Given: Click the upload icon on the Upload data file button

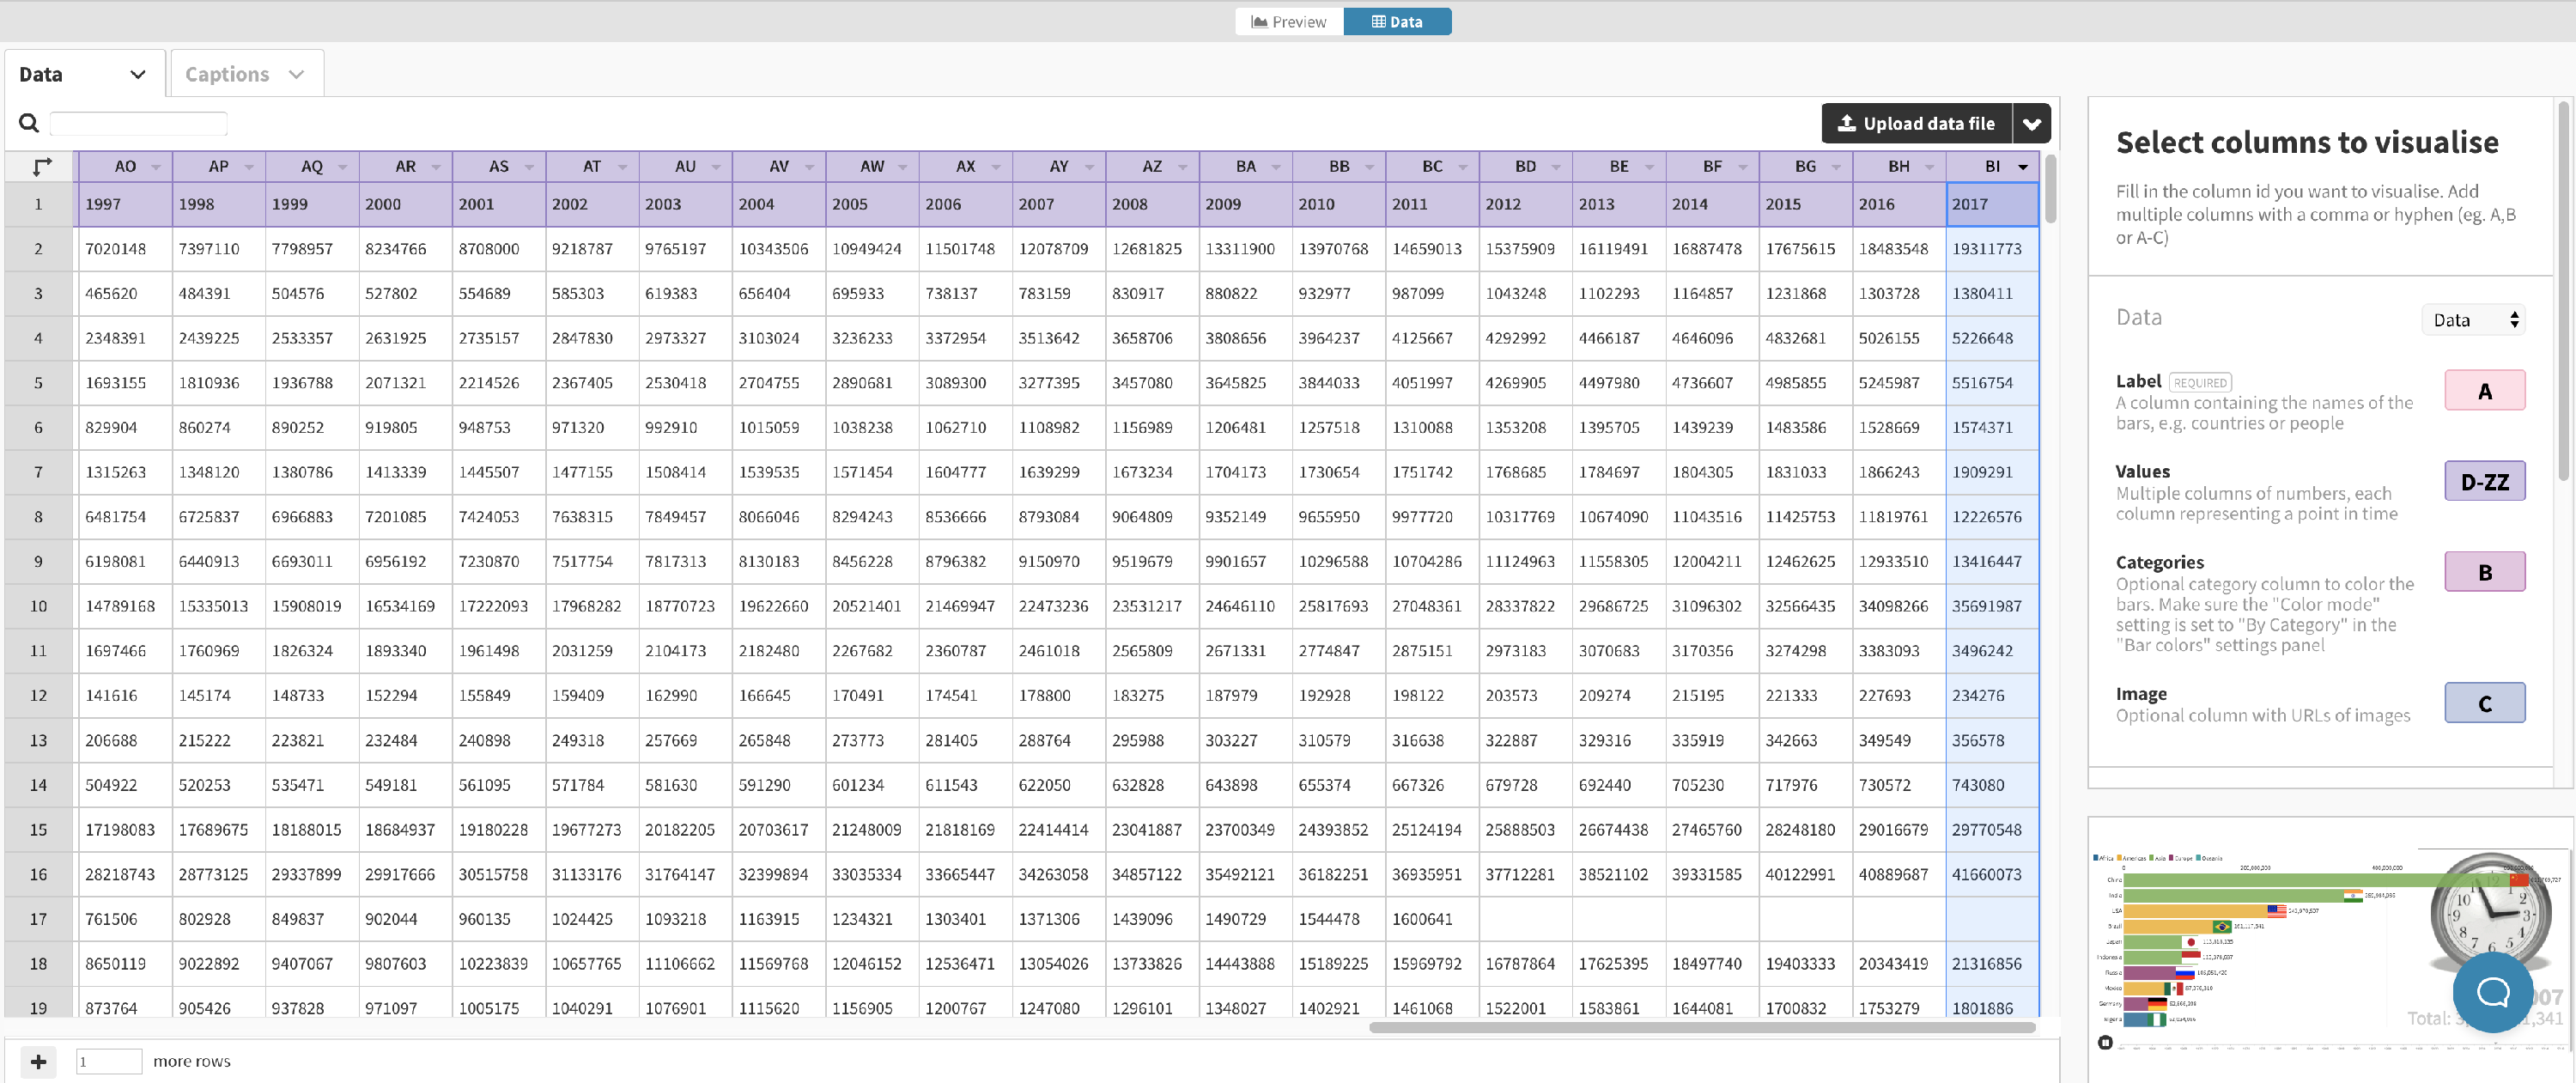Looking at the screenshot, I should pos(1846,123).
